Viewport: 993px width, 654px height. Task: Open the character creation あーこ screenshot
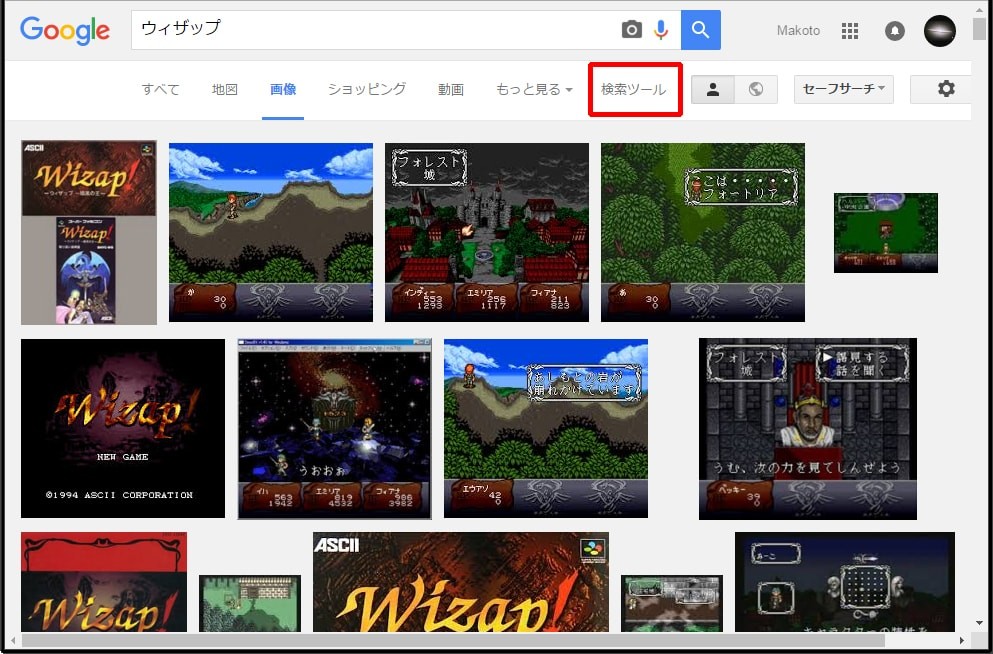pyautogui.click(x=844, y=582)
